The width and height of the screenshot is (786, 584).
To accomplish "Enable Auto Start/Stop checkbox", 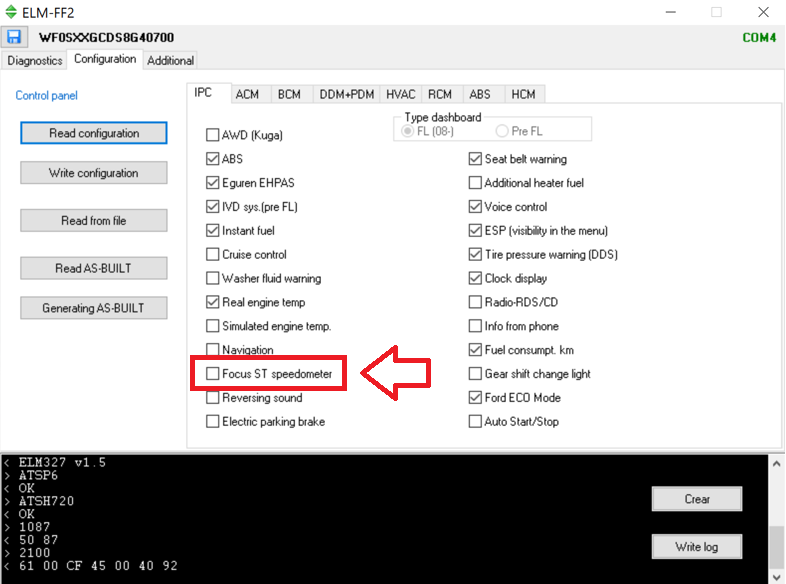I will (475, 422).
